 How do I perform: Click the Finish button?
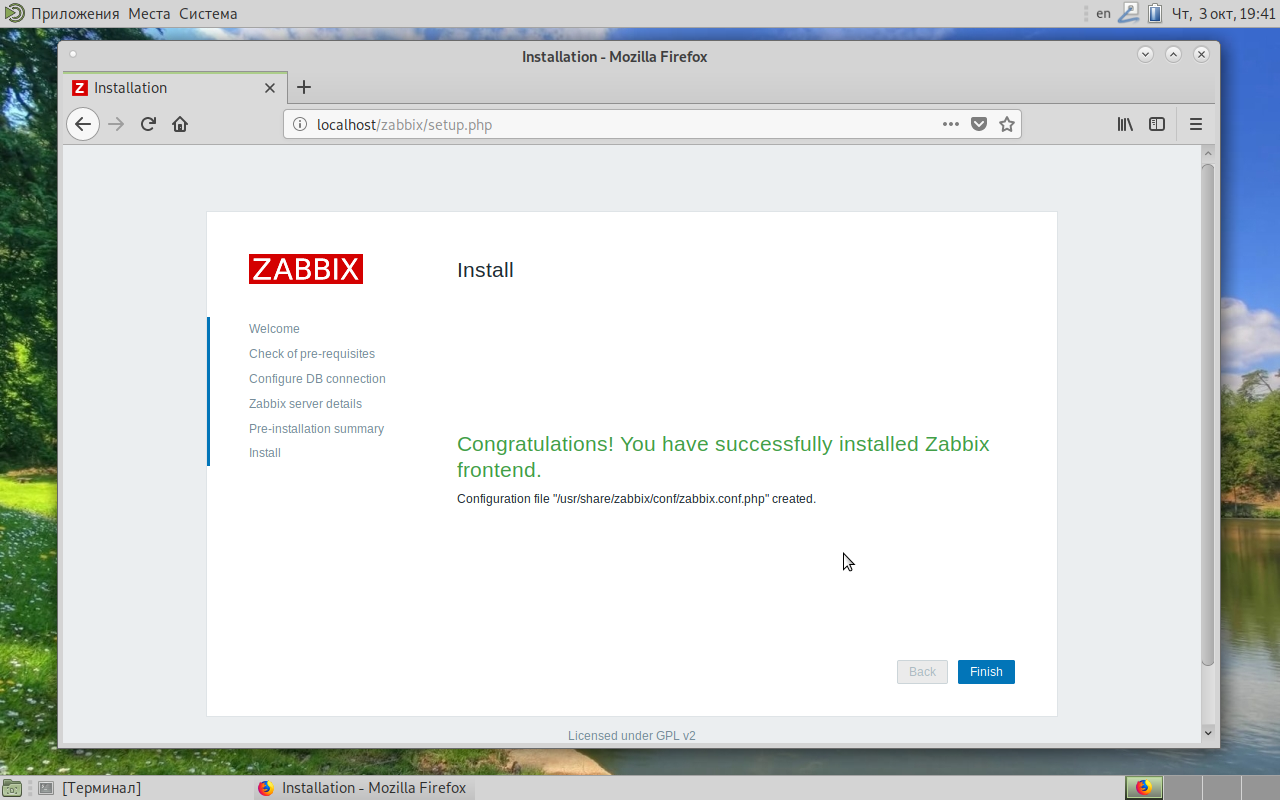pos(986,672)
